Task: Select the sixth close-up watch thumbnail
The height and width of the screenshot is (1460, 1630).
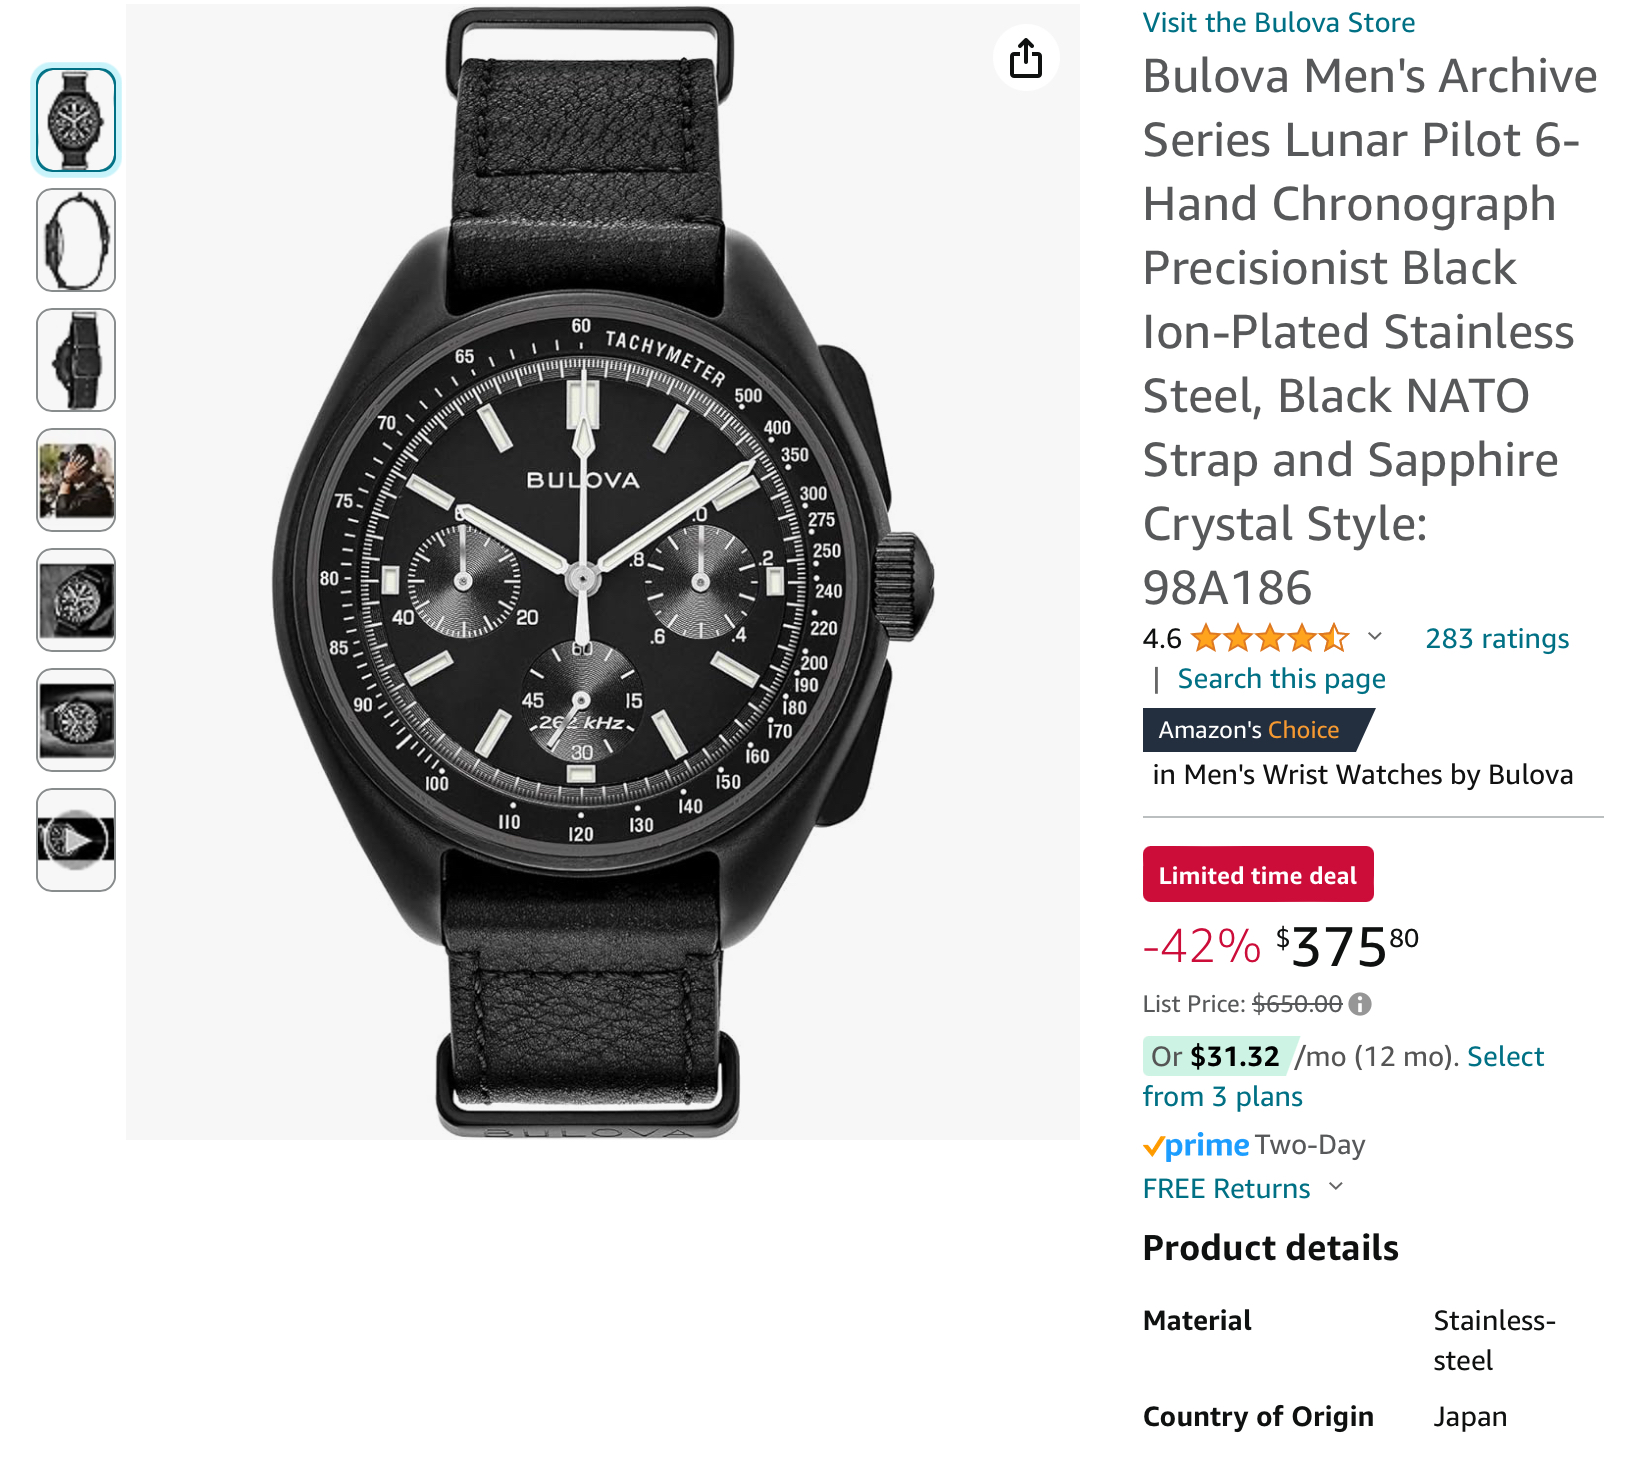Action: pos(76,720)
